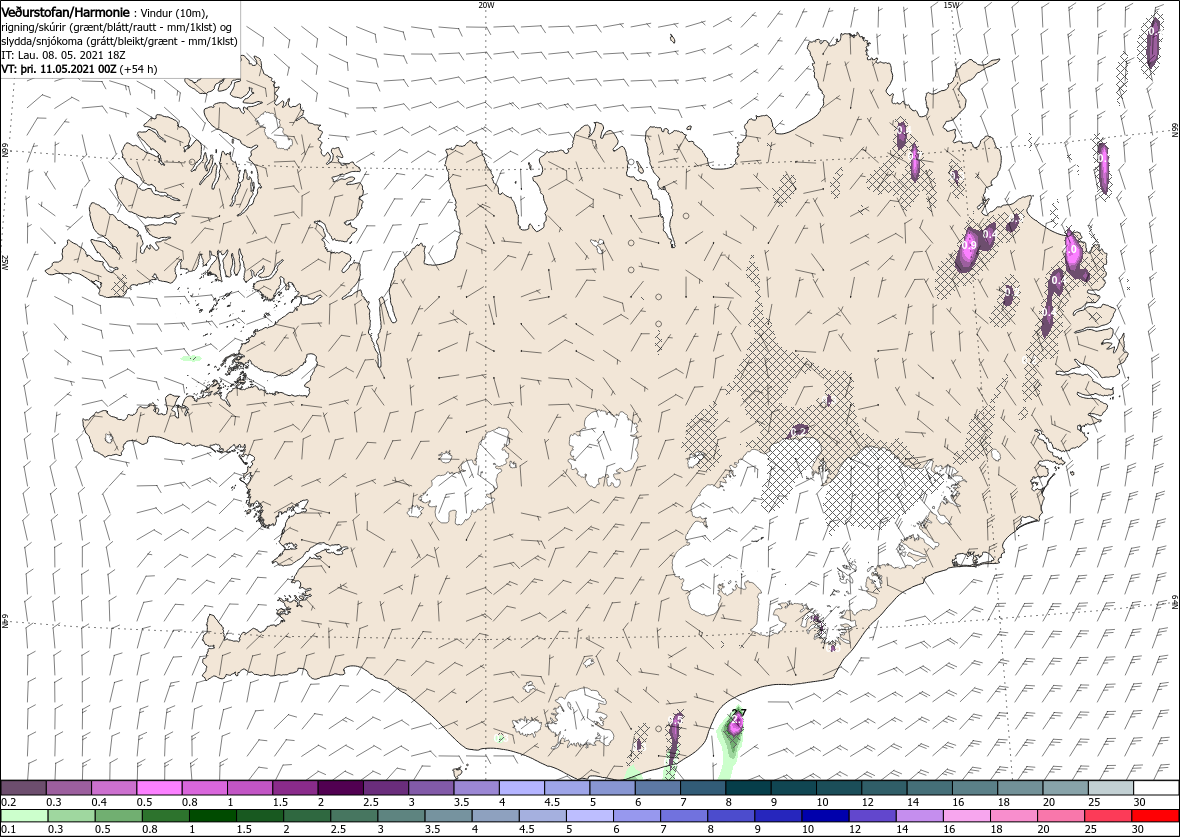
Task: Select the lower legend swatch labeled 2.5
Action: [x=353, y=816]
